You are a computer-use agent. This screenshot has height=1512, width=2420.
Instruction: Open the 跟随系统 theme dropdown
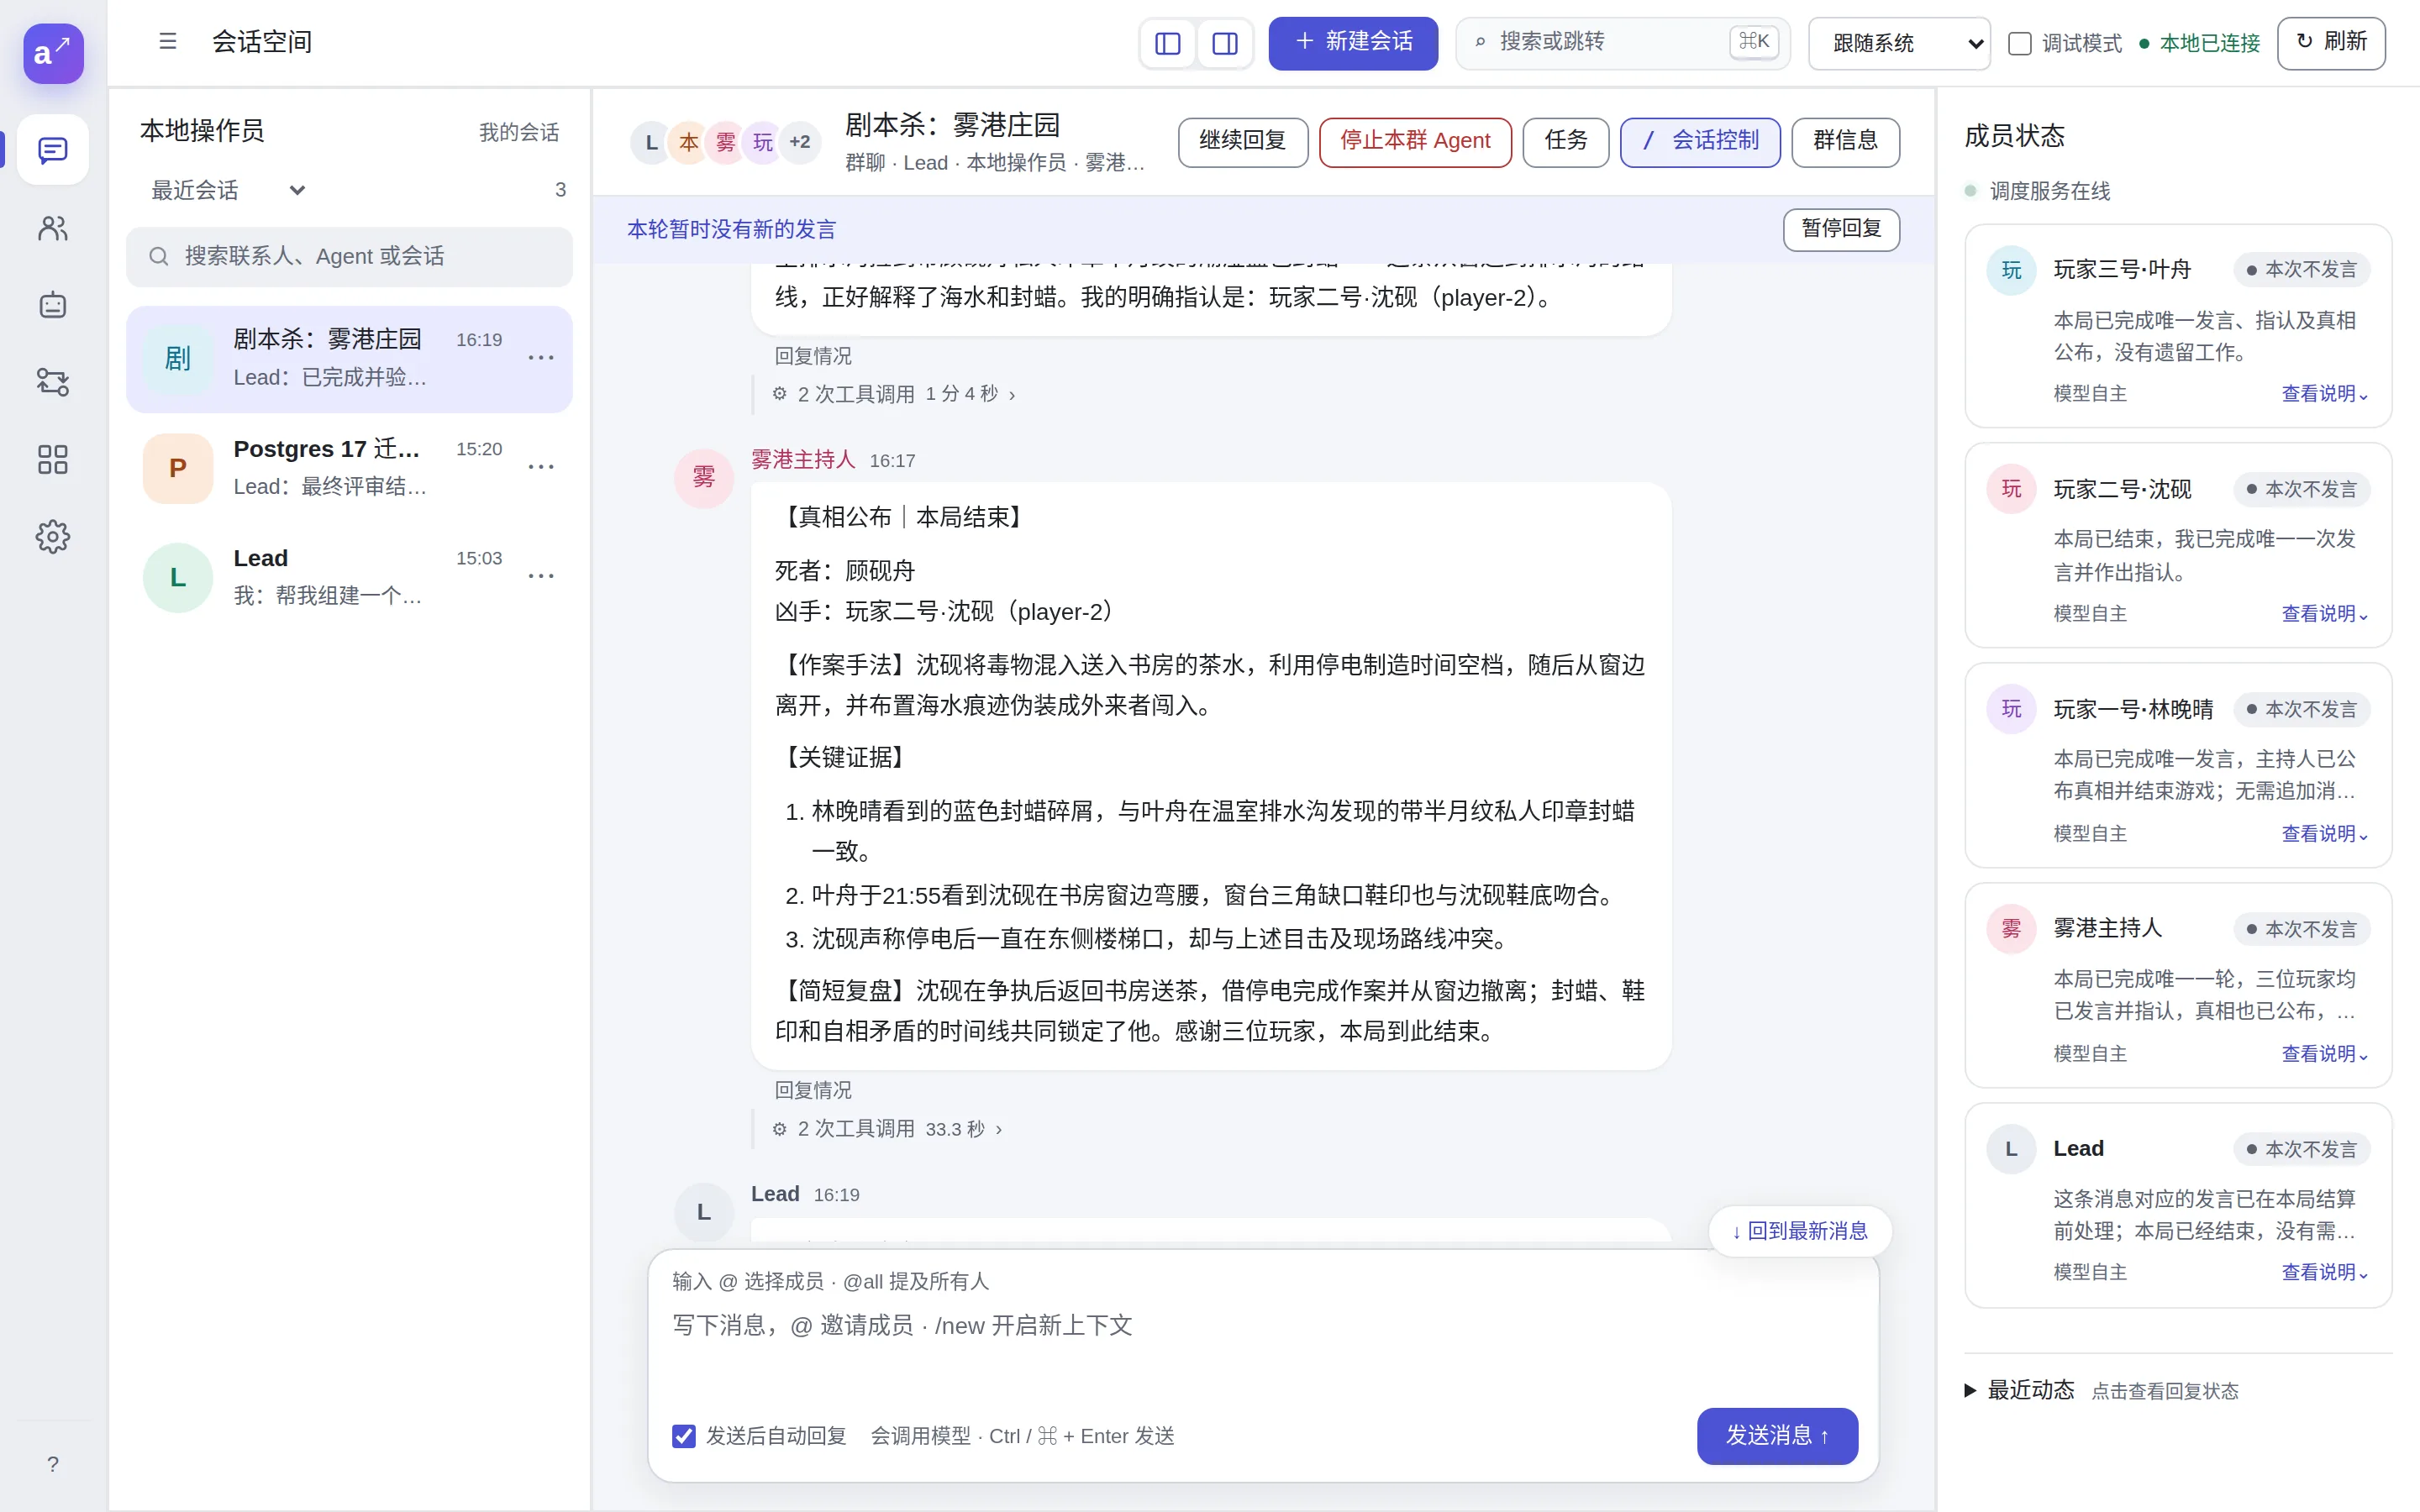point(1899,43)
